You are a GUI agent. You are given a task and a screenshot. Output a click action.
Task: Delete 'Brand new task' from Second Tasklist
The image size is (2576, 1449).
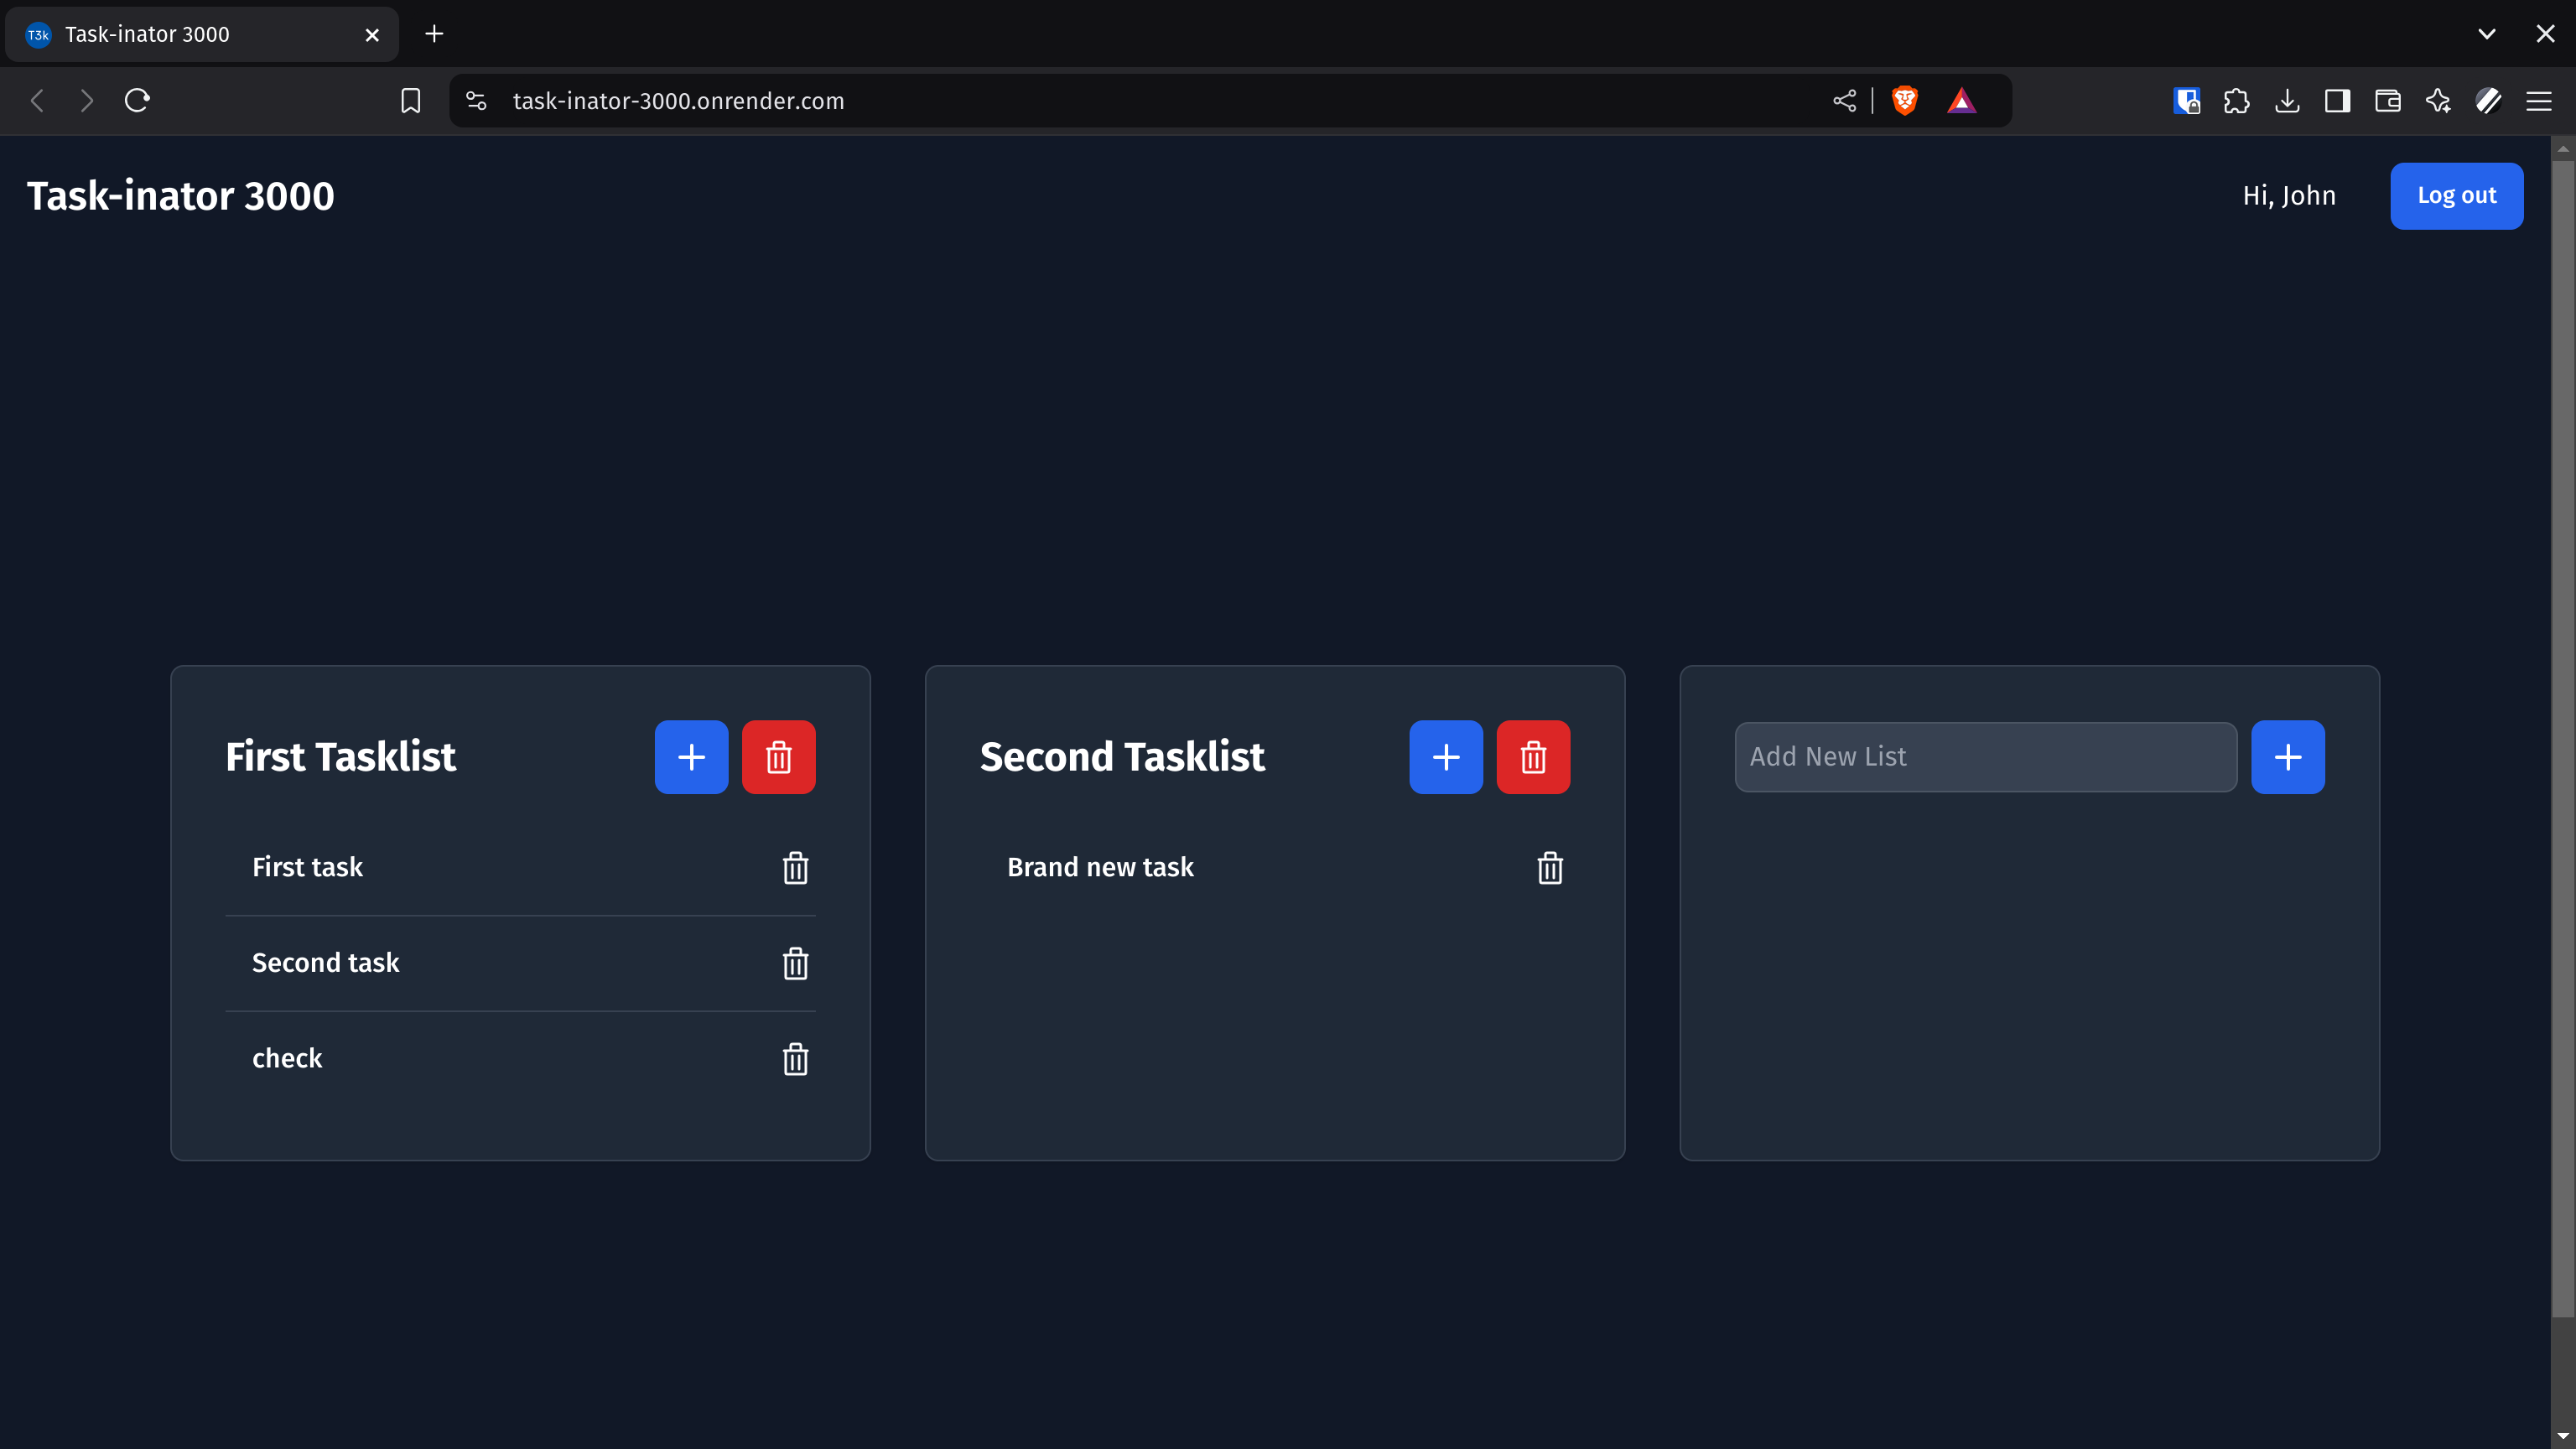[1550, 868]
